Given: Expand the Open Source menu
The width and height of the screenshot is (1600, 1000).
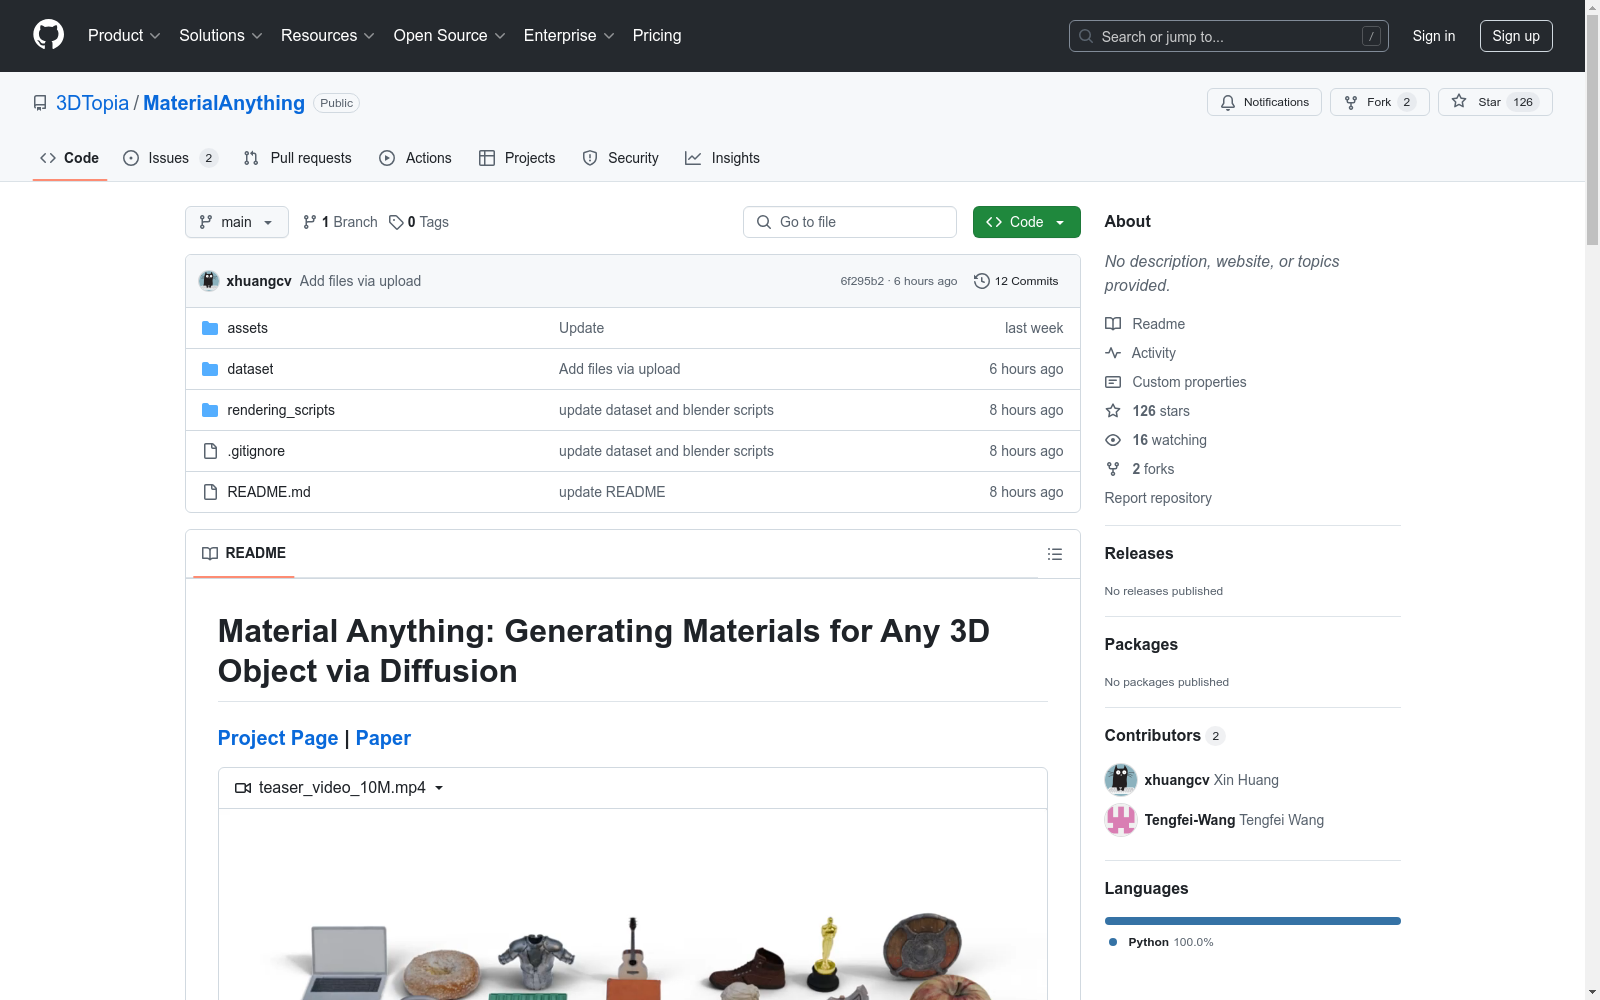Looking at the screenshot, I should coord(450,35).
